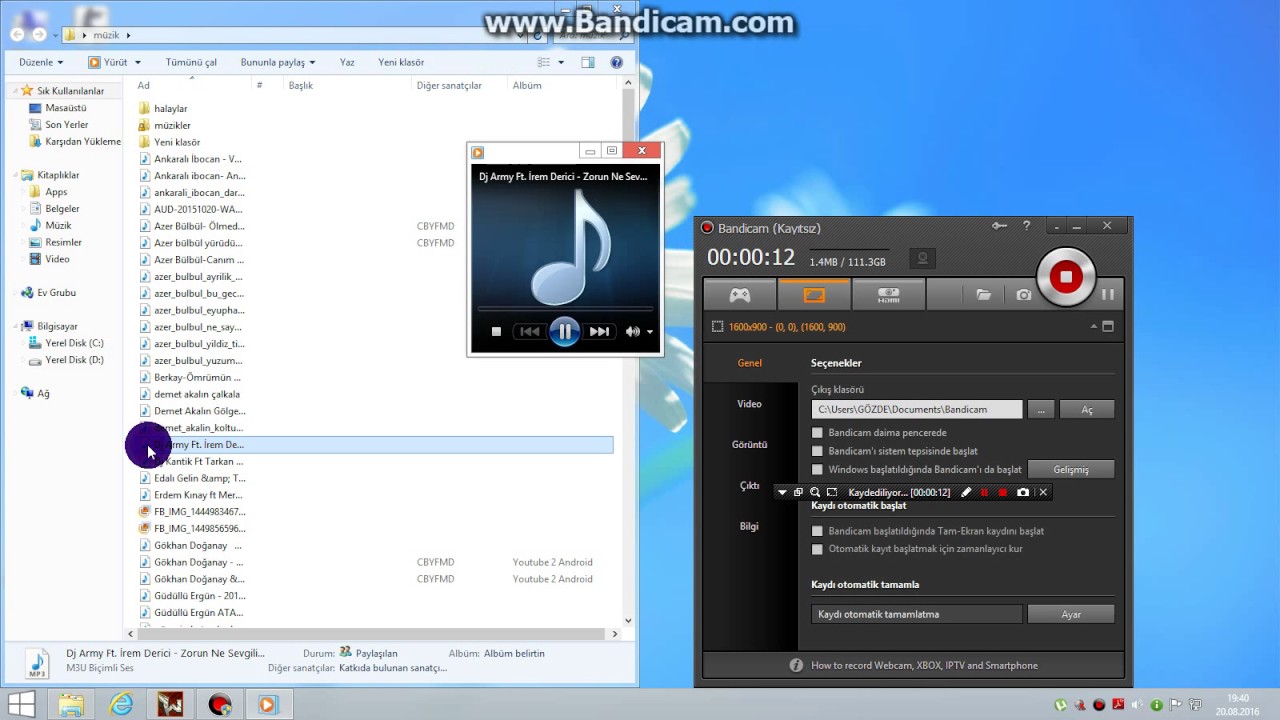This screenshot has width=1280, height=720.
Task: Click the Windows Start button
Action: pos(21,704)
